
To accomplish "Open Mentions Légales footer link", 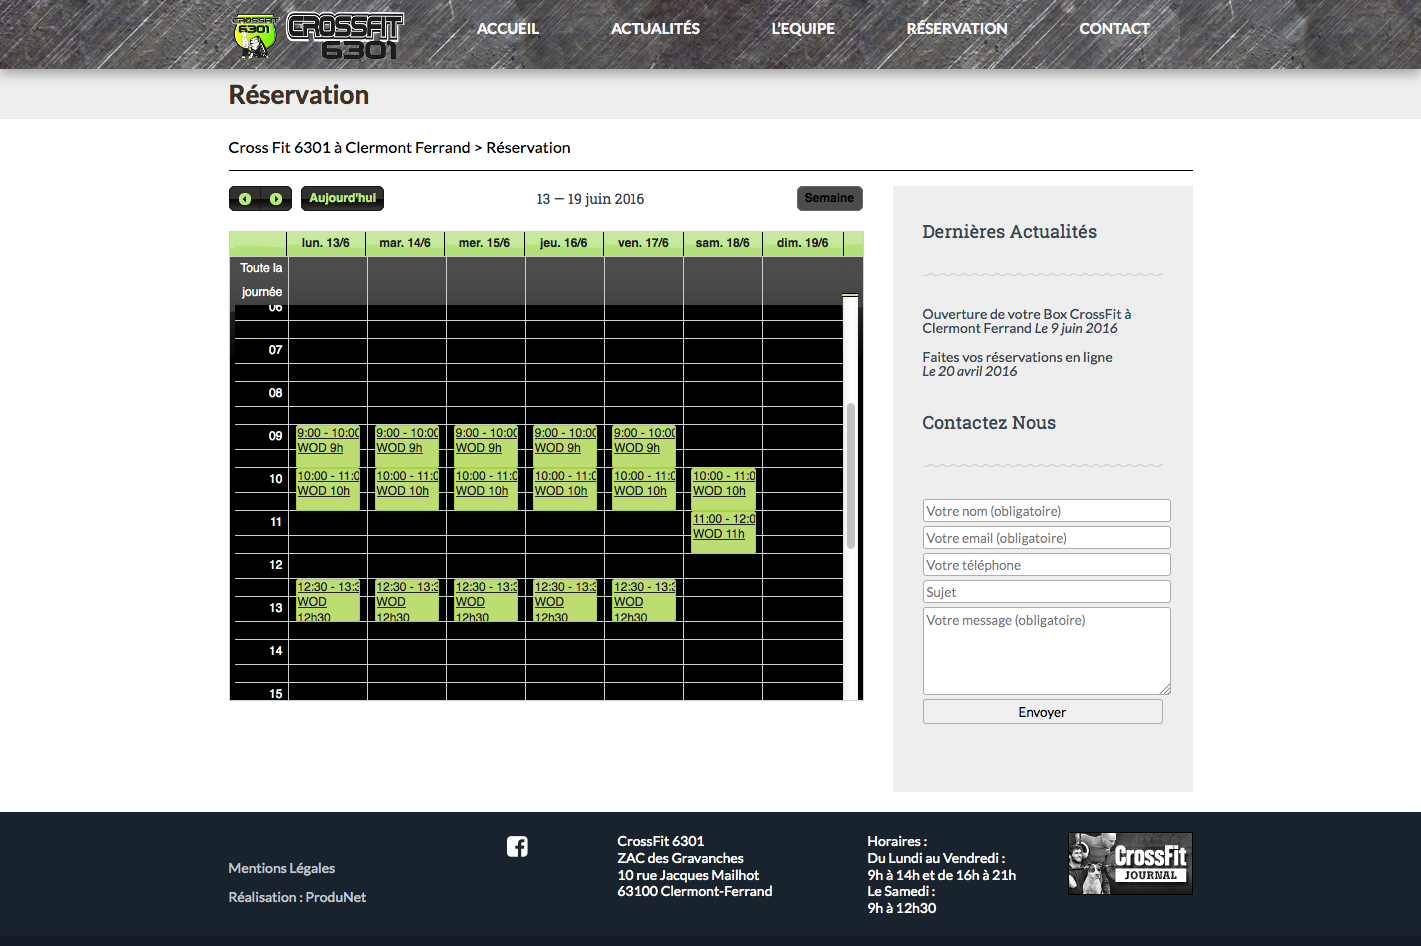I will point(281,868).
